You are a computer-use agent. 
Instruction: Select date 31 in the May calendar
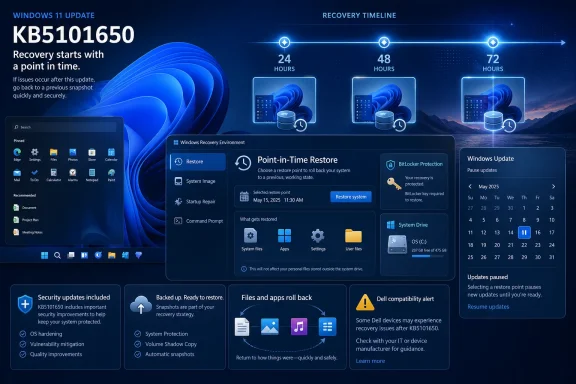[551, 257]
